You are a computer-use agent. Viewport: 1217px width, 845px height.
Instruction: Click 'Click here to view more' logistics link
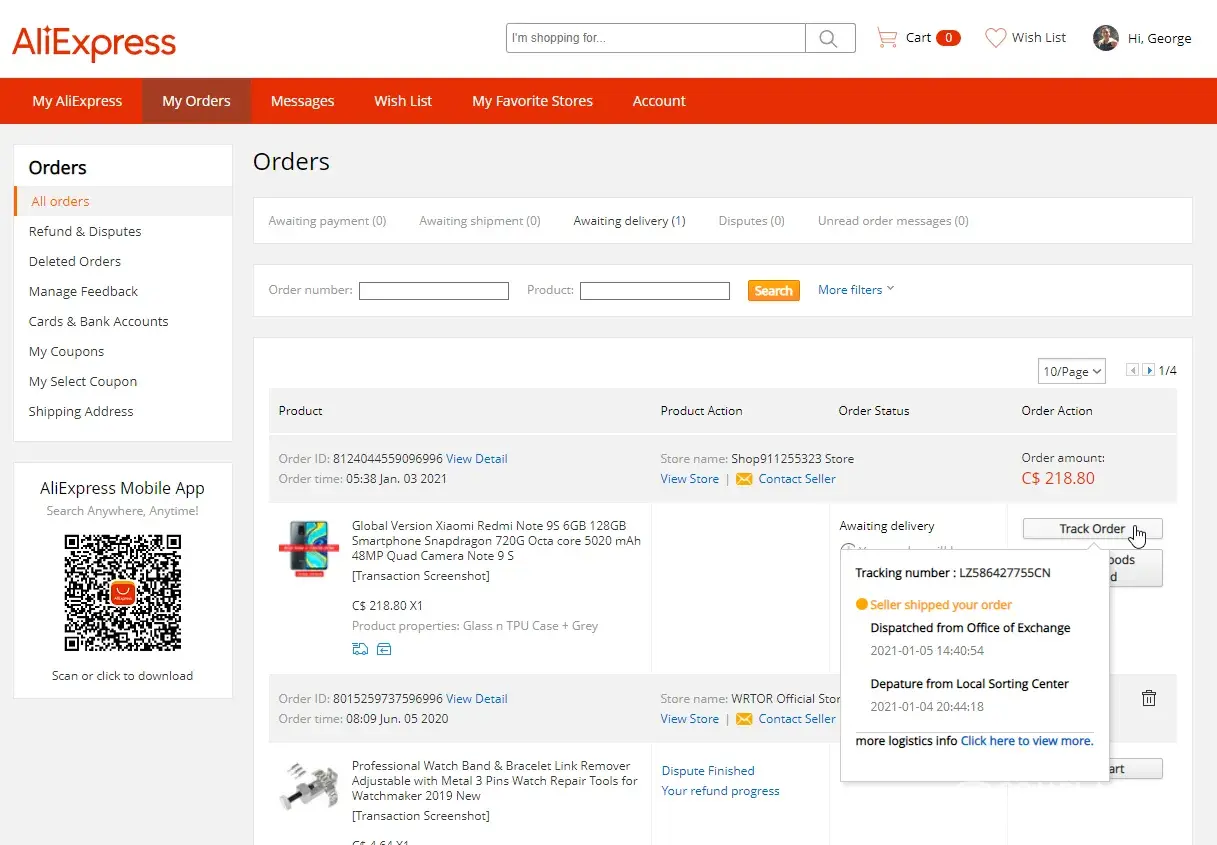coord(1026,741)
